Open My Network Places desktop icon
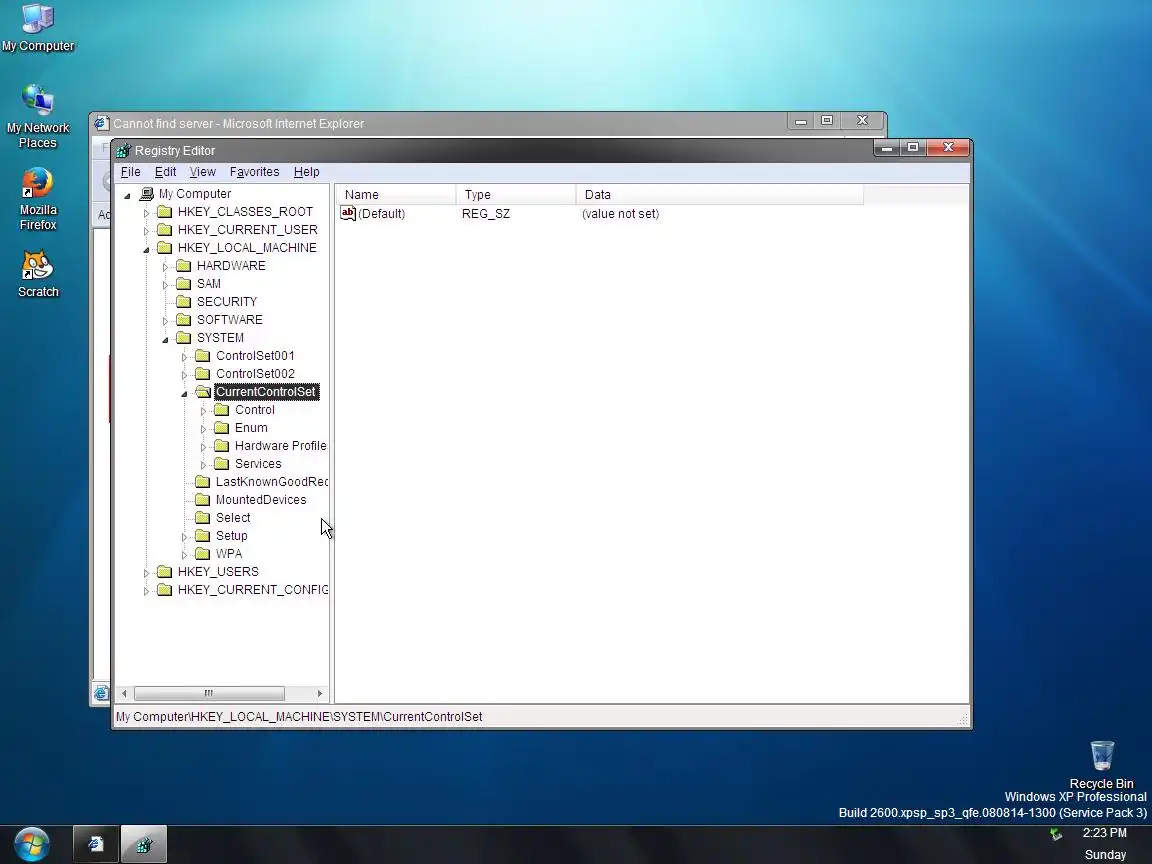 pyautogui.click(x=37, y=116)
